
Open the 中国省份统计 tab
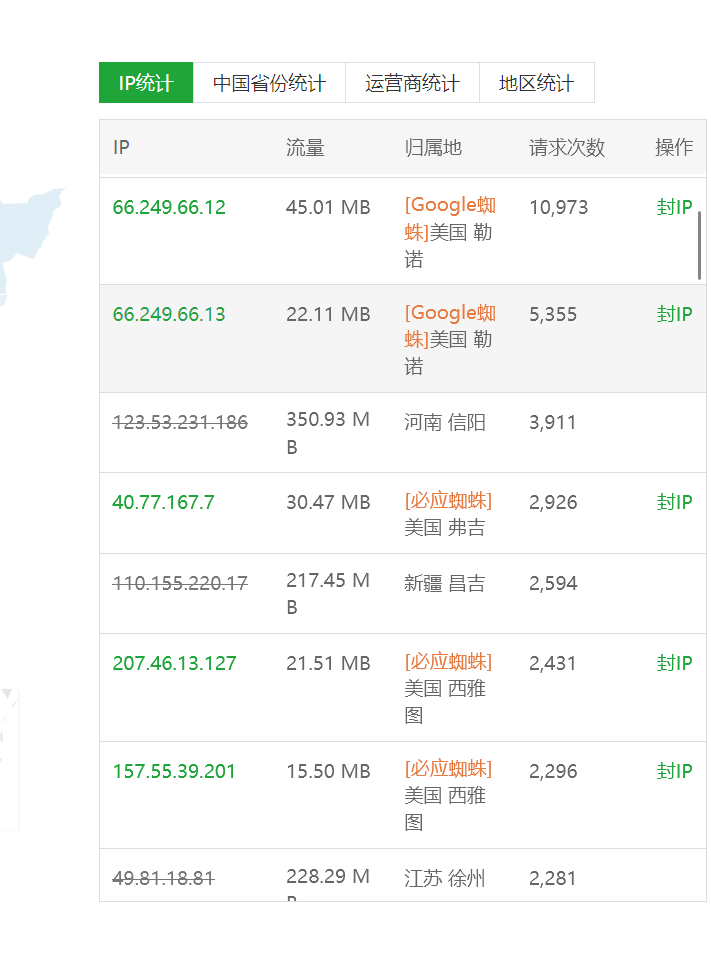pos(269,83)
